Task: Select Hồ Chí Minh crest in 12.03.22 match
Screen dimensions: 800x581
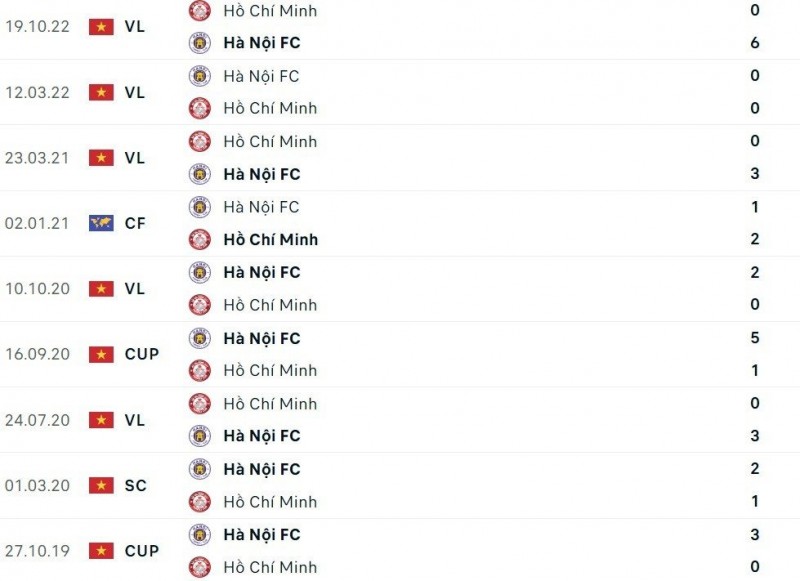Action: click(200, 108)
